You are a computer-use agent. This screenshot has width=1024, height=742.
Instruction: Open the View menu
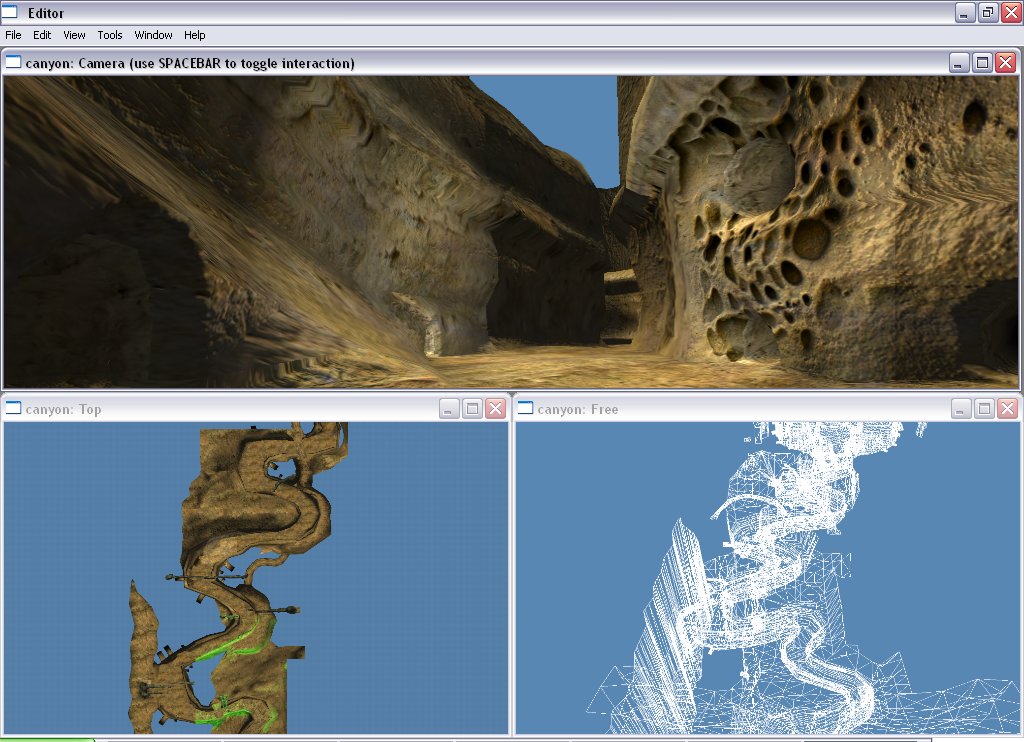point(74,35)
